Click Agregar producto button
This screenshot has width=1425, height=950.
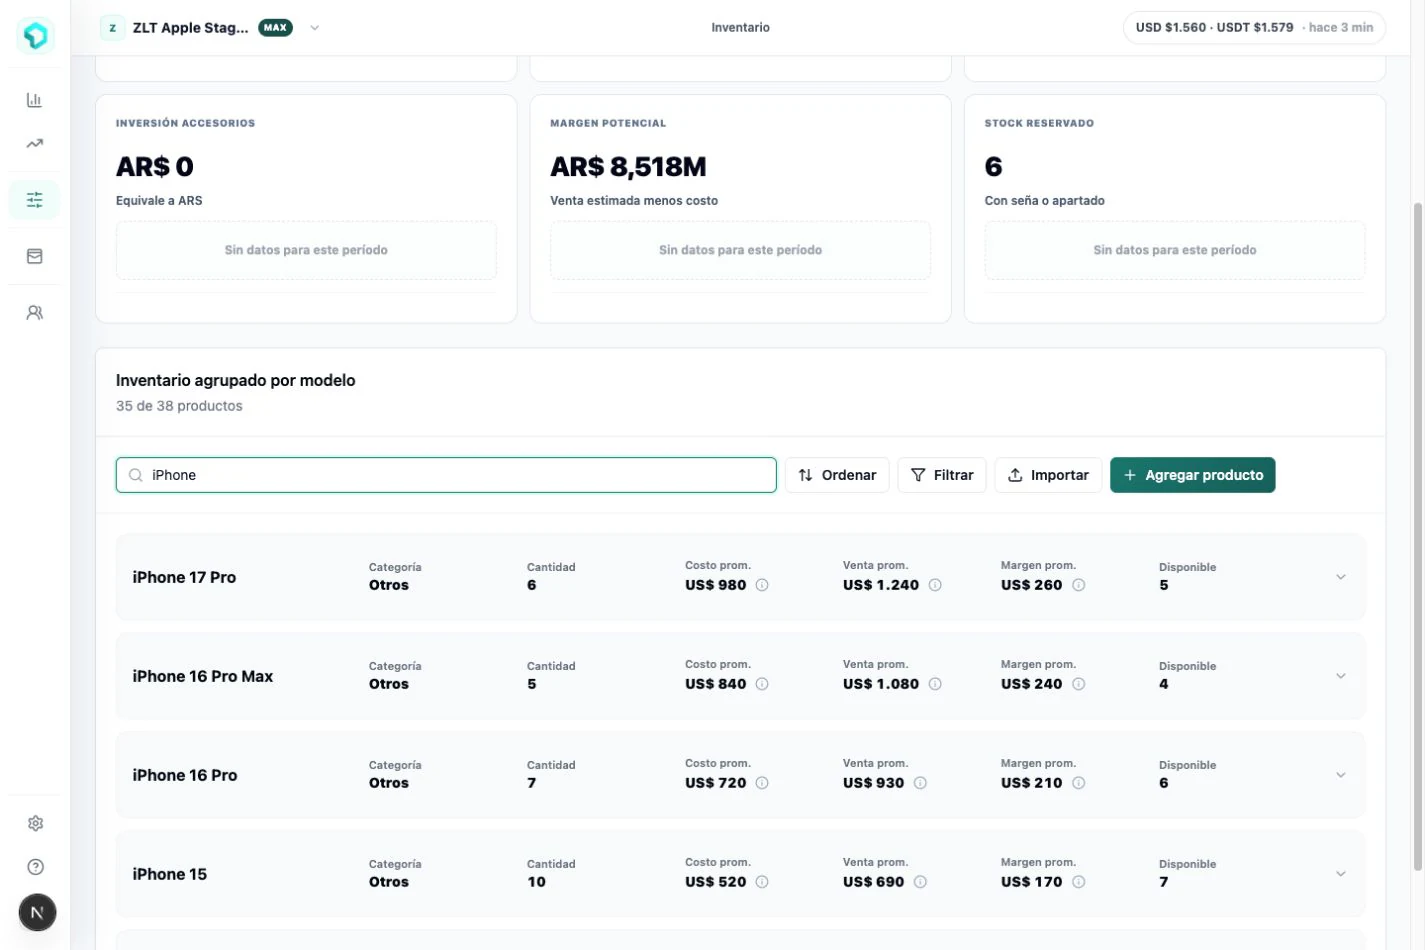tap(1193, 475)
